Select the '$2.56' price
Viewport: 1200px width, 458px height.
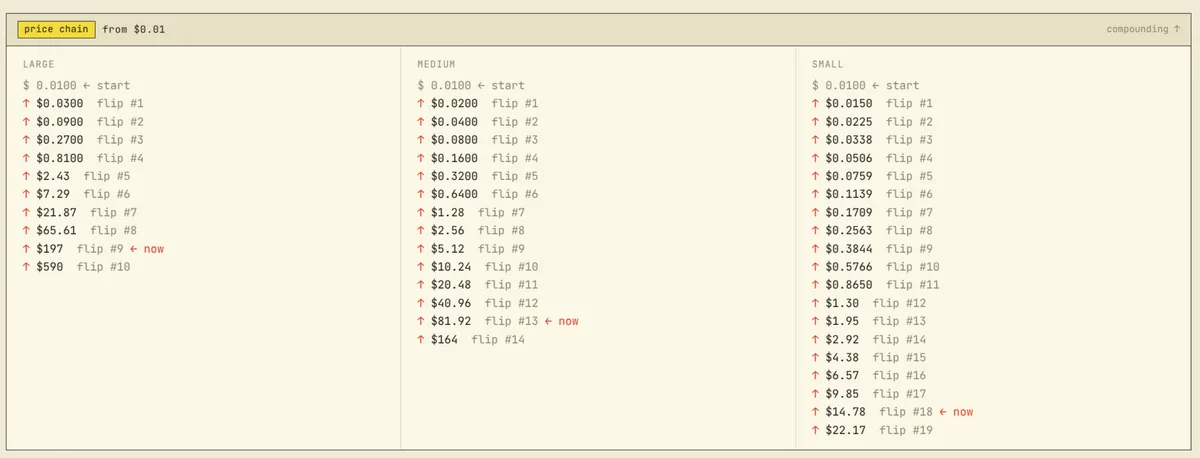pos(447,230)
